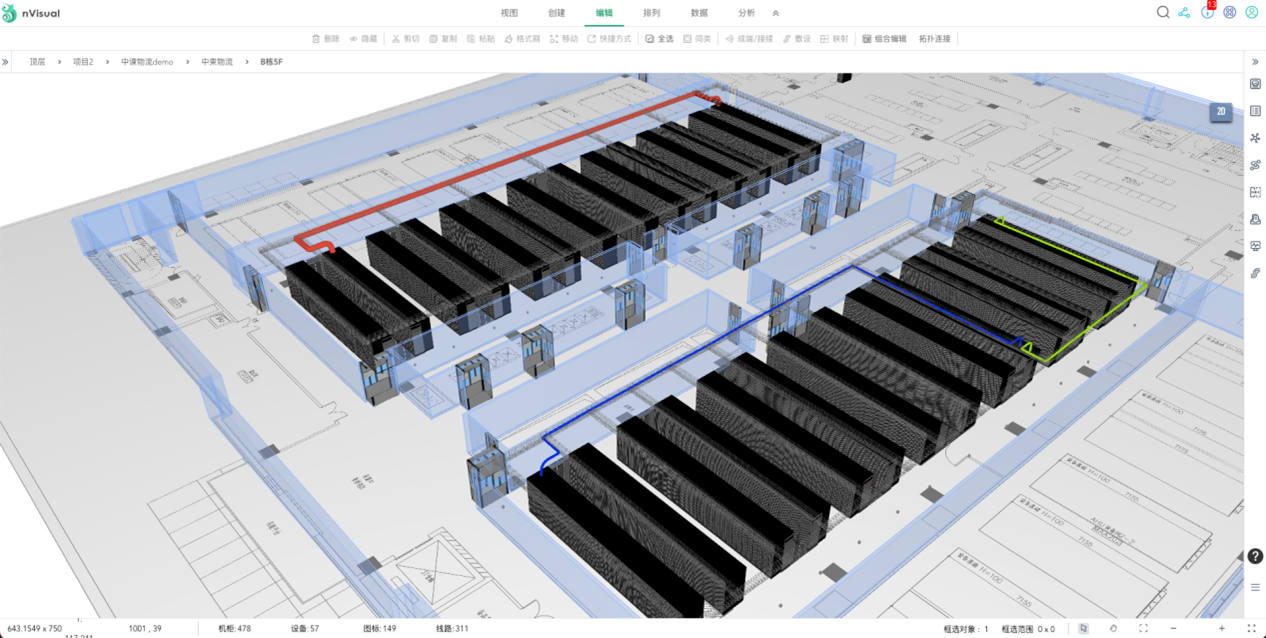Go to 中律物流demo breadcrumb

(x=147, y=62)
